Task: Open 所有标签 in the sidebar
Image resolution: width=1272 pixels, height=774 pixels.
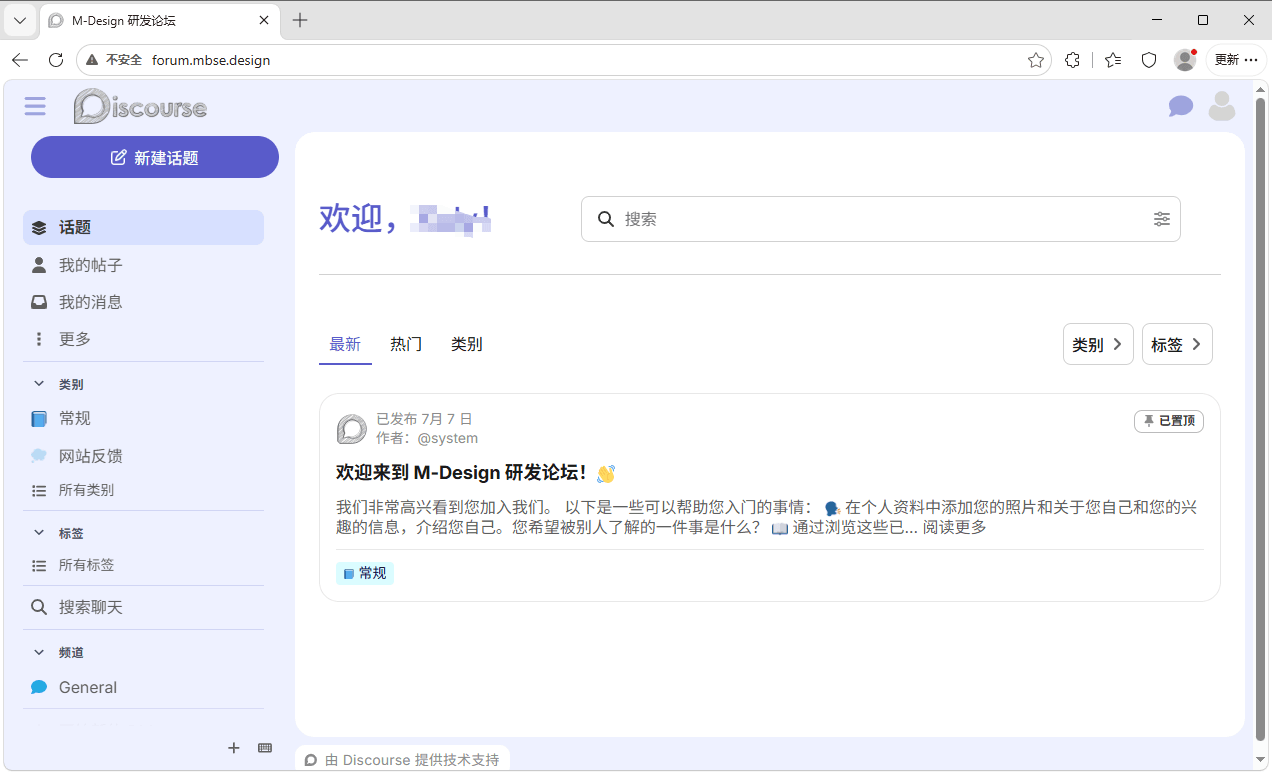Action: pyautogui.click(x=143, y=565)
